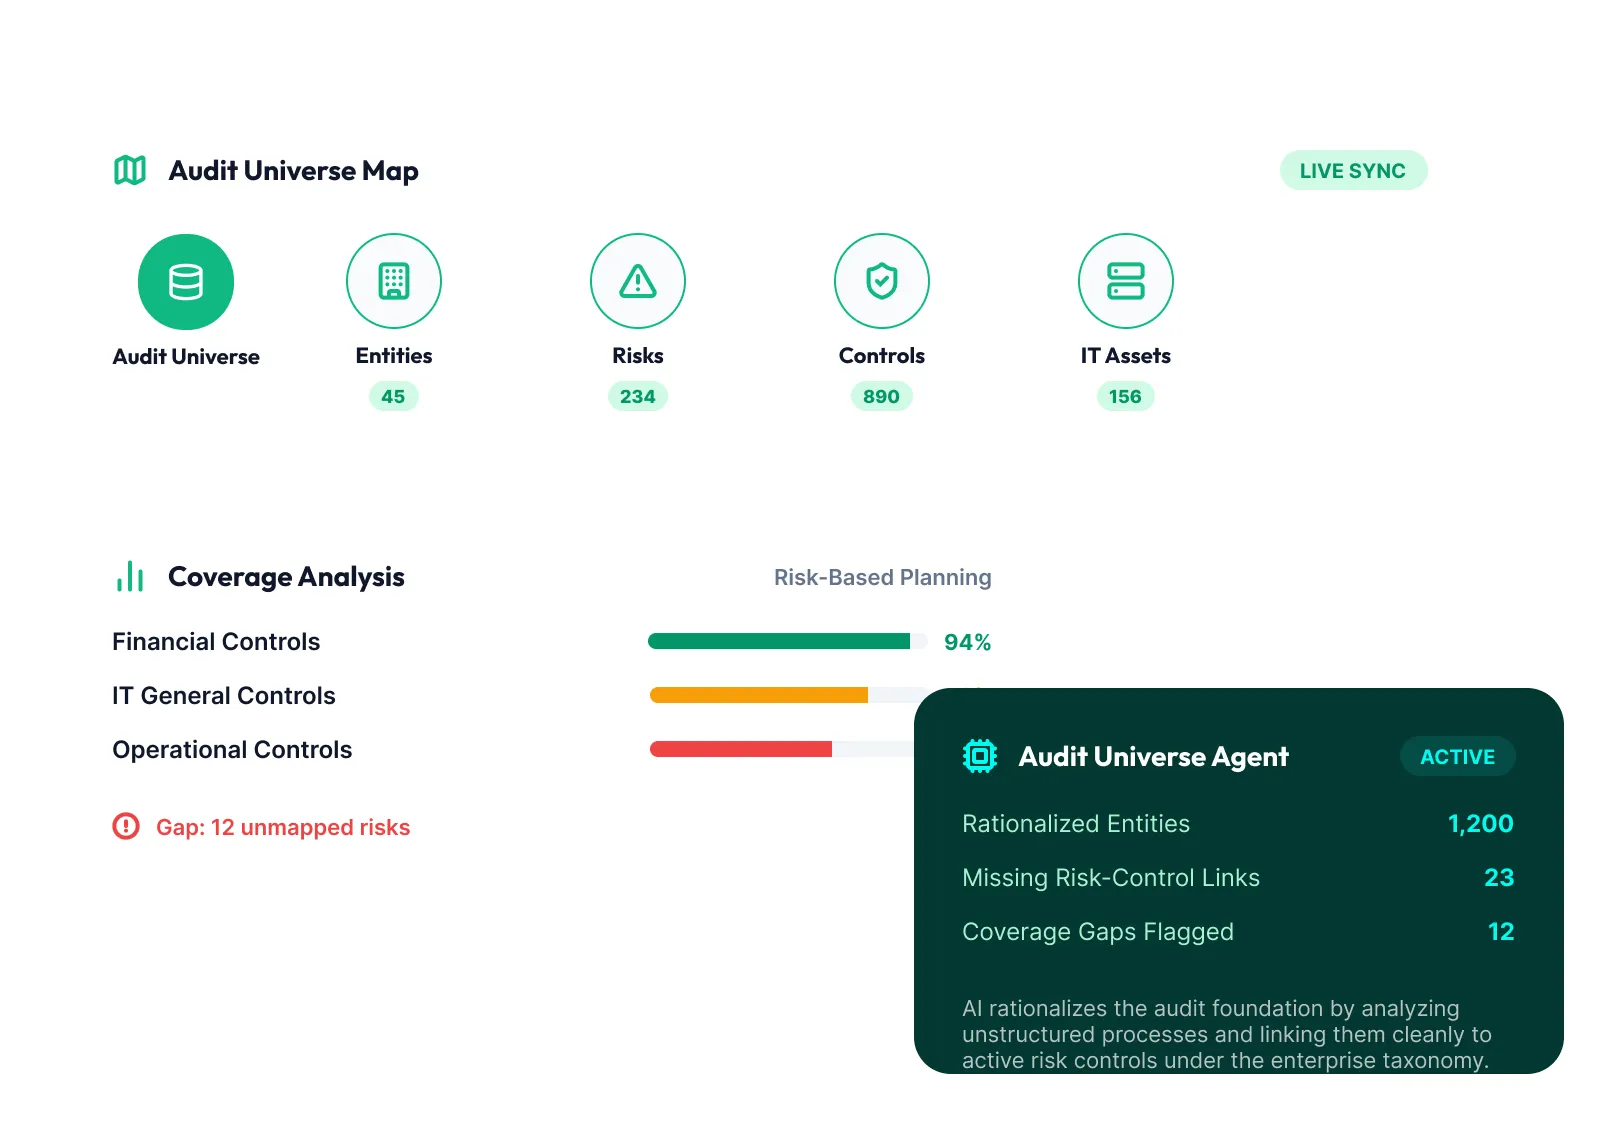Click the green Financial Controls progress bar
This screenshot has width=1624, height=1145.
(779, 641)
